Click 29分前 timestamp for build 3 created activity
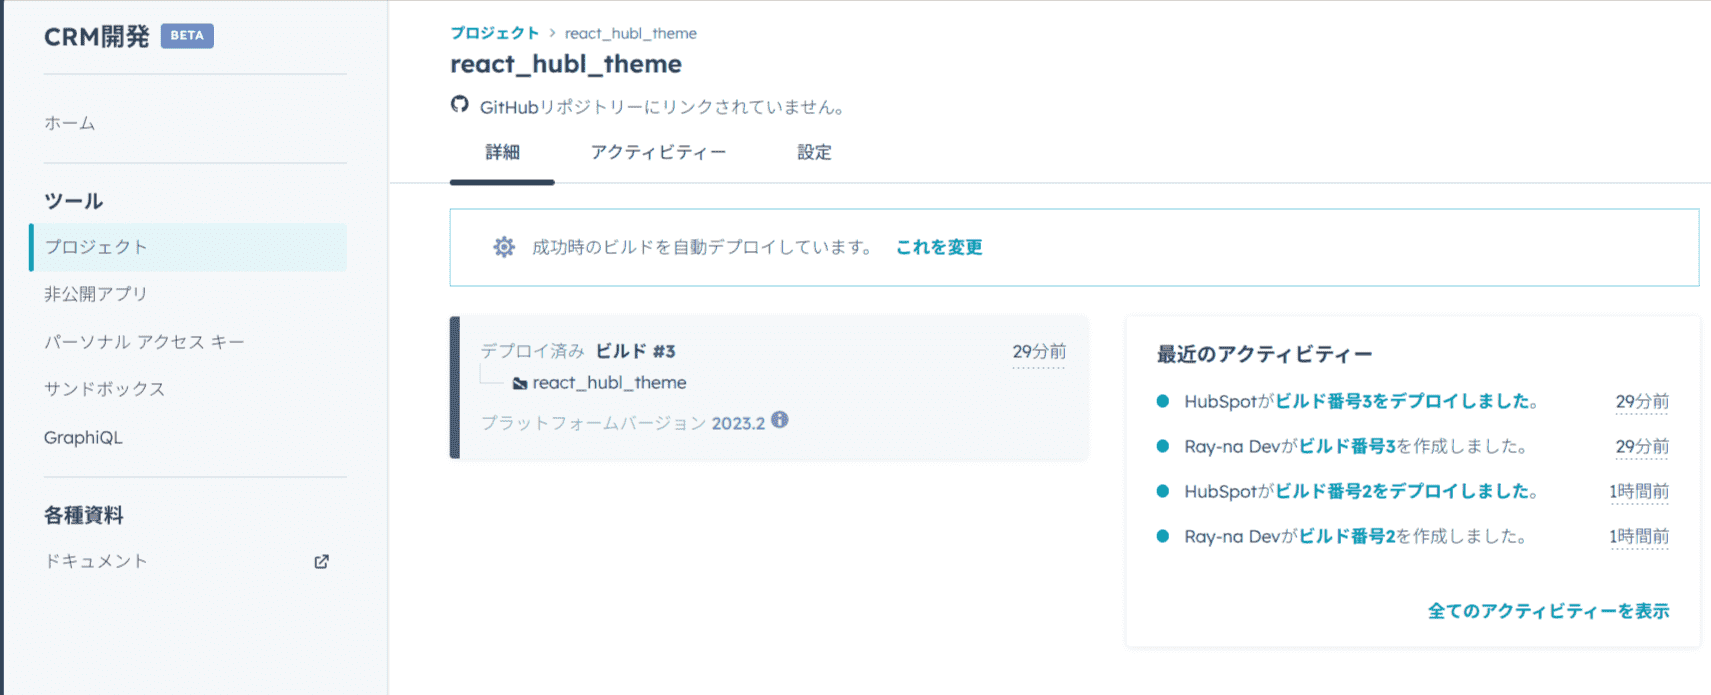Viewport: 1711px width, 695px height. point(1642,447)
